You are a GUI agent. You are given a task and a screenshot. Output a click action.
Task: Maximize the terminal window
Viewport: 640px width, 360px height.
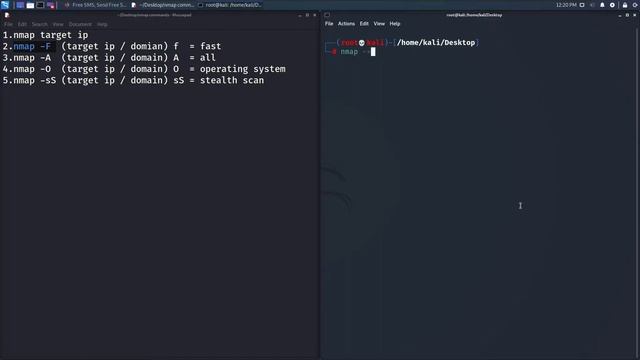pos(627,15)
